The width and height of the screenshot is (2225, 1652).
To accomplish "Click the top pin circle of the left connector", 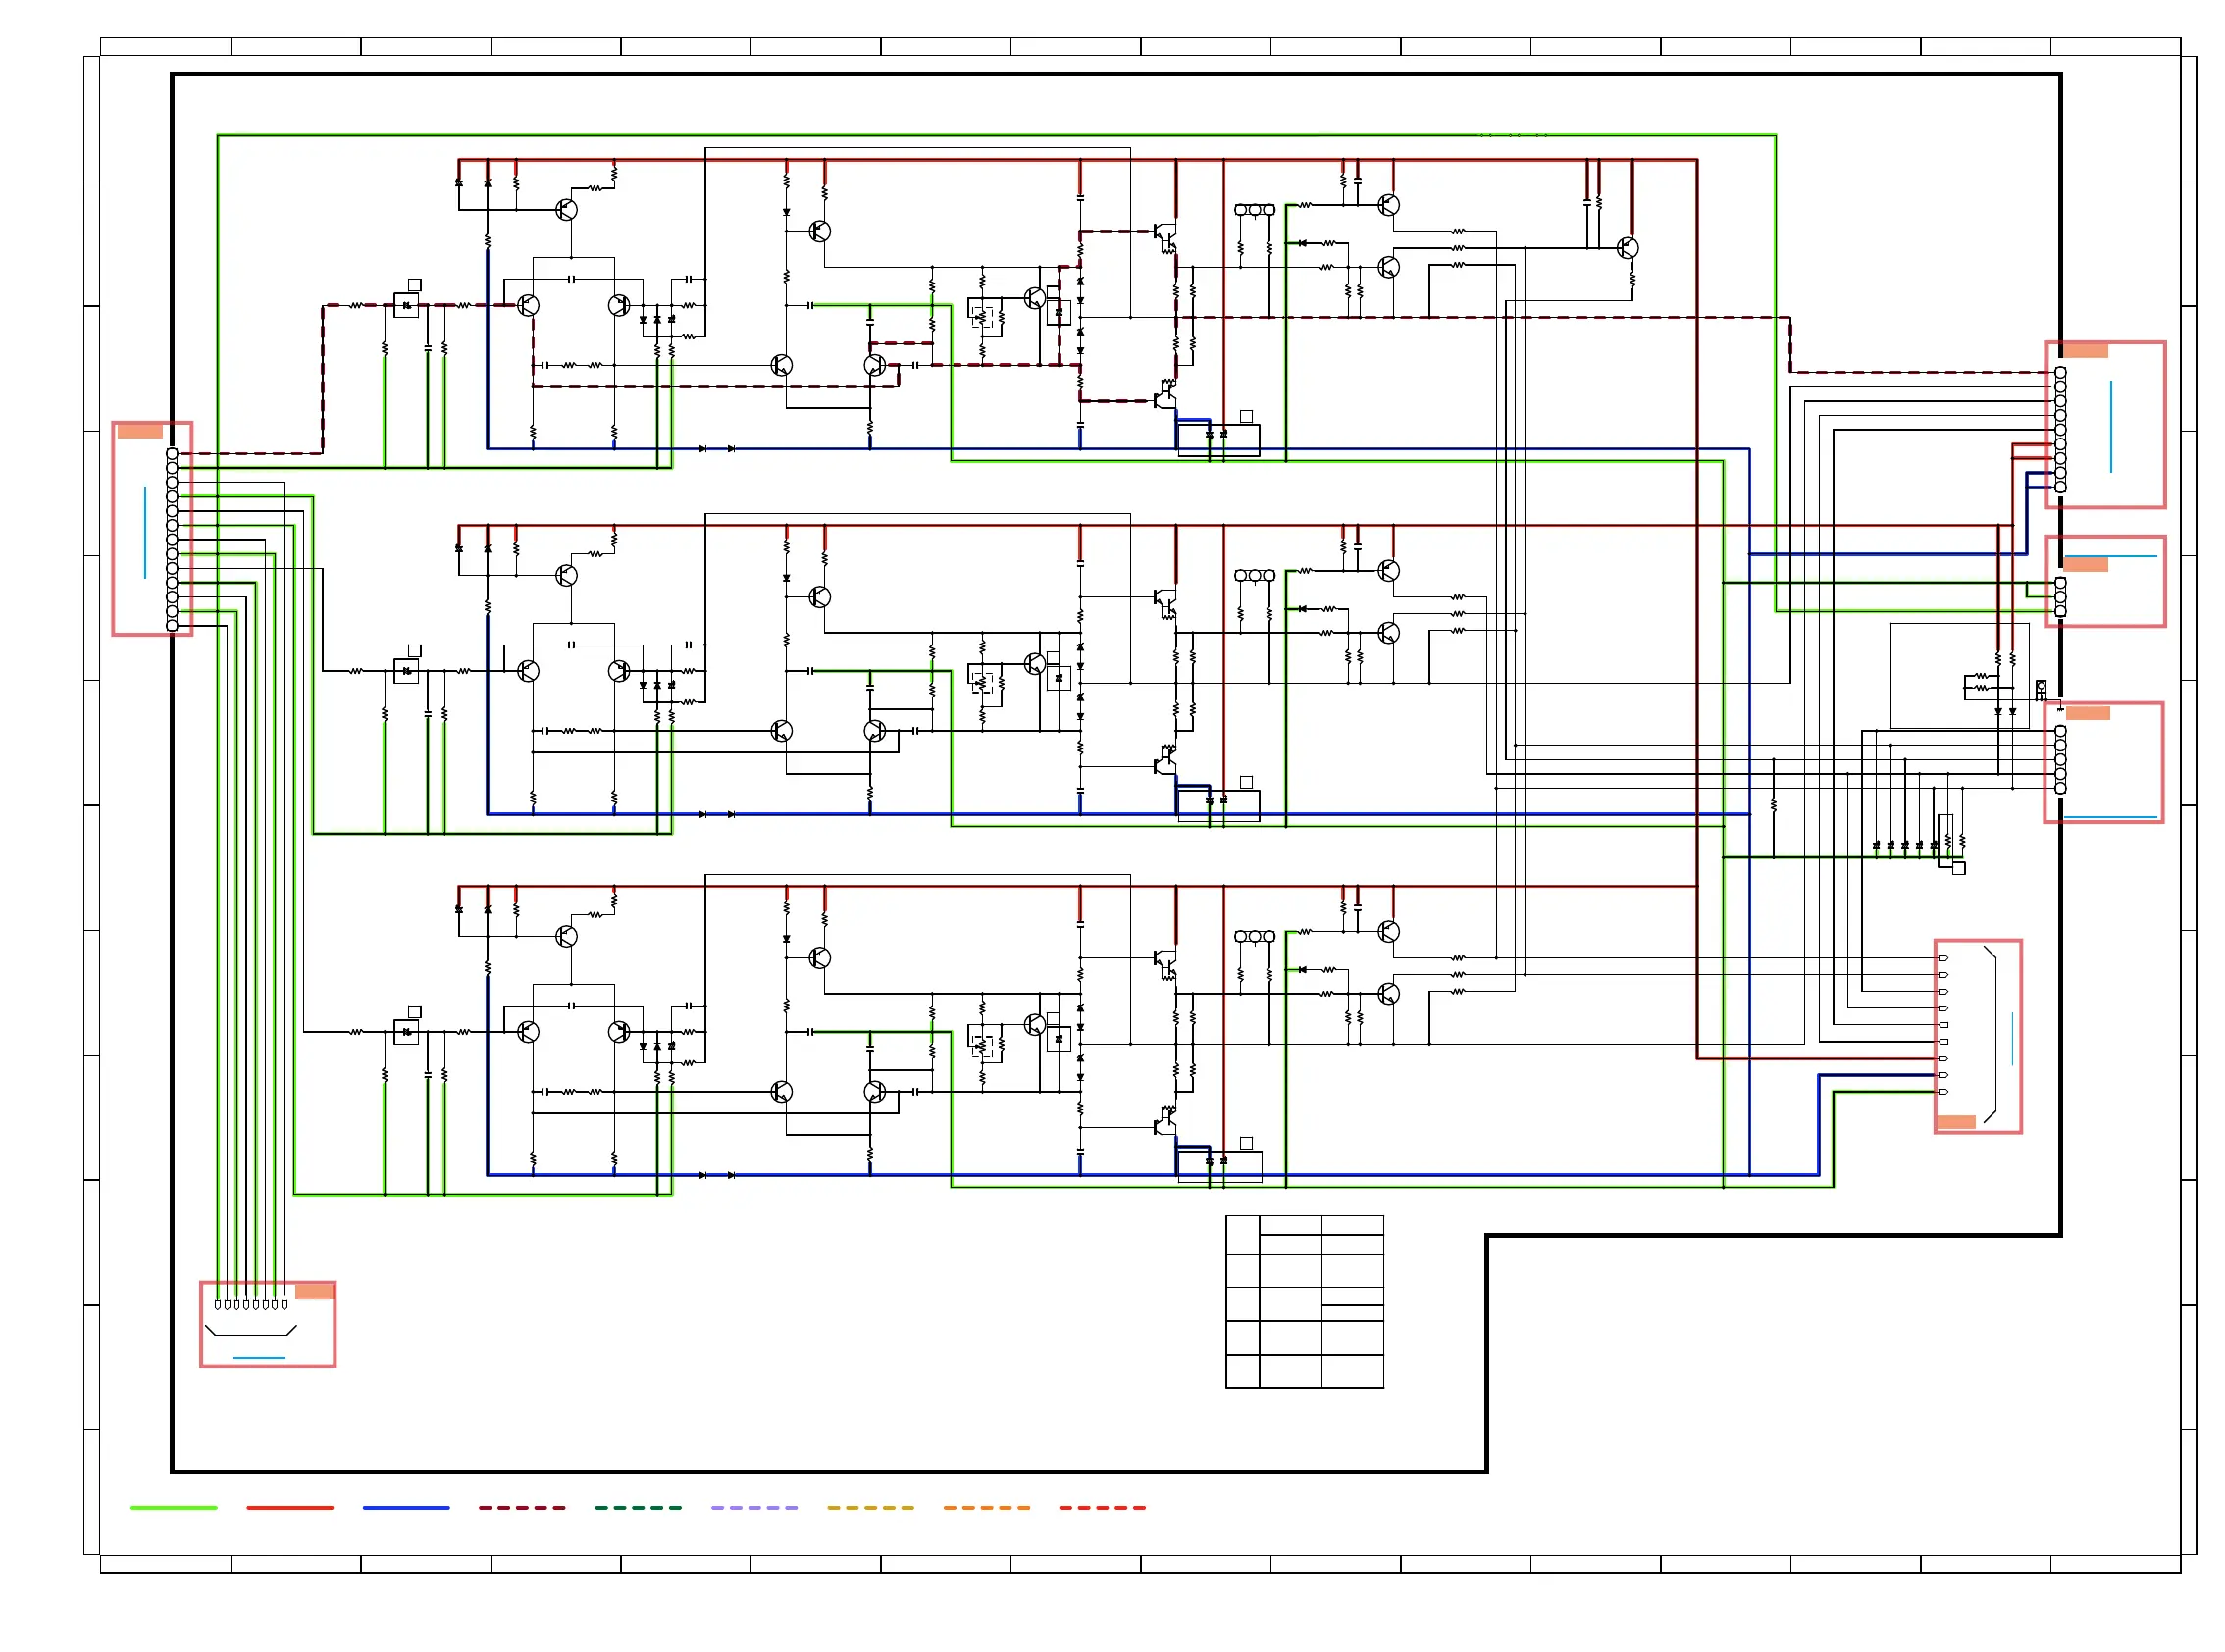I will (172, 454).
